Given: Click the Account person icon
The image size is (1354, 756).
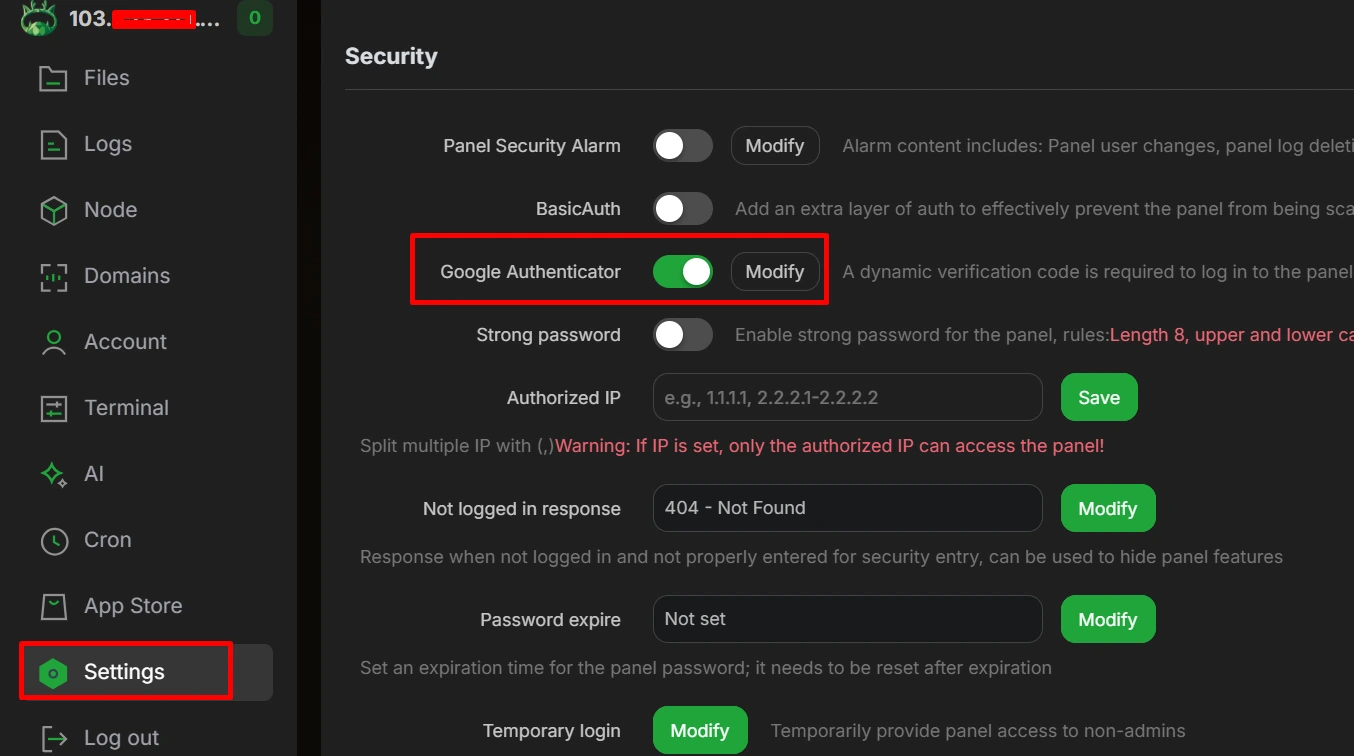Looking at the screenshot, I should (x=53, y=342).
